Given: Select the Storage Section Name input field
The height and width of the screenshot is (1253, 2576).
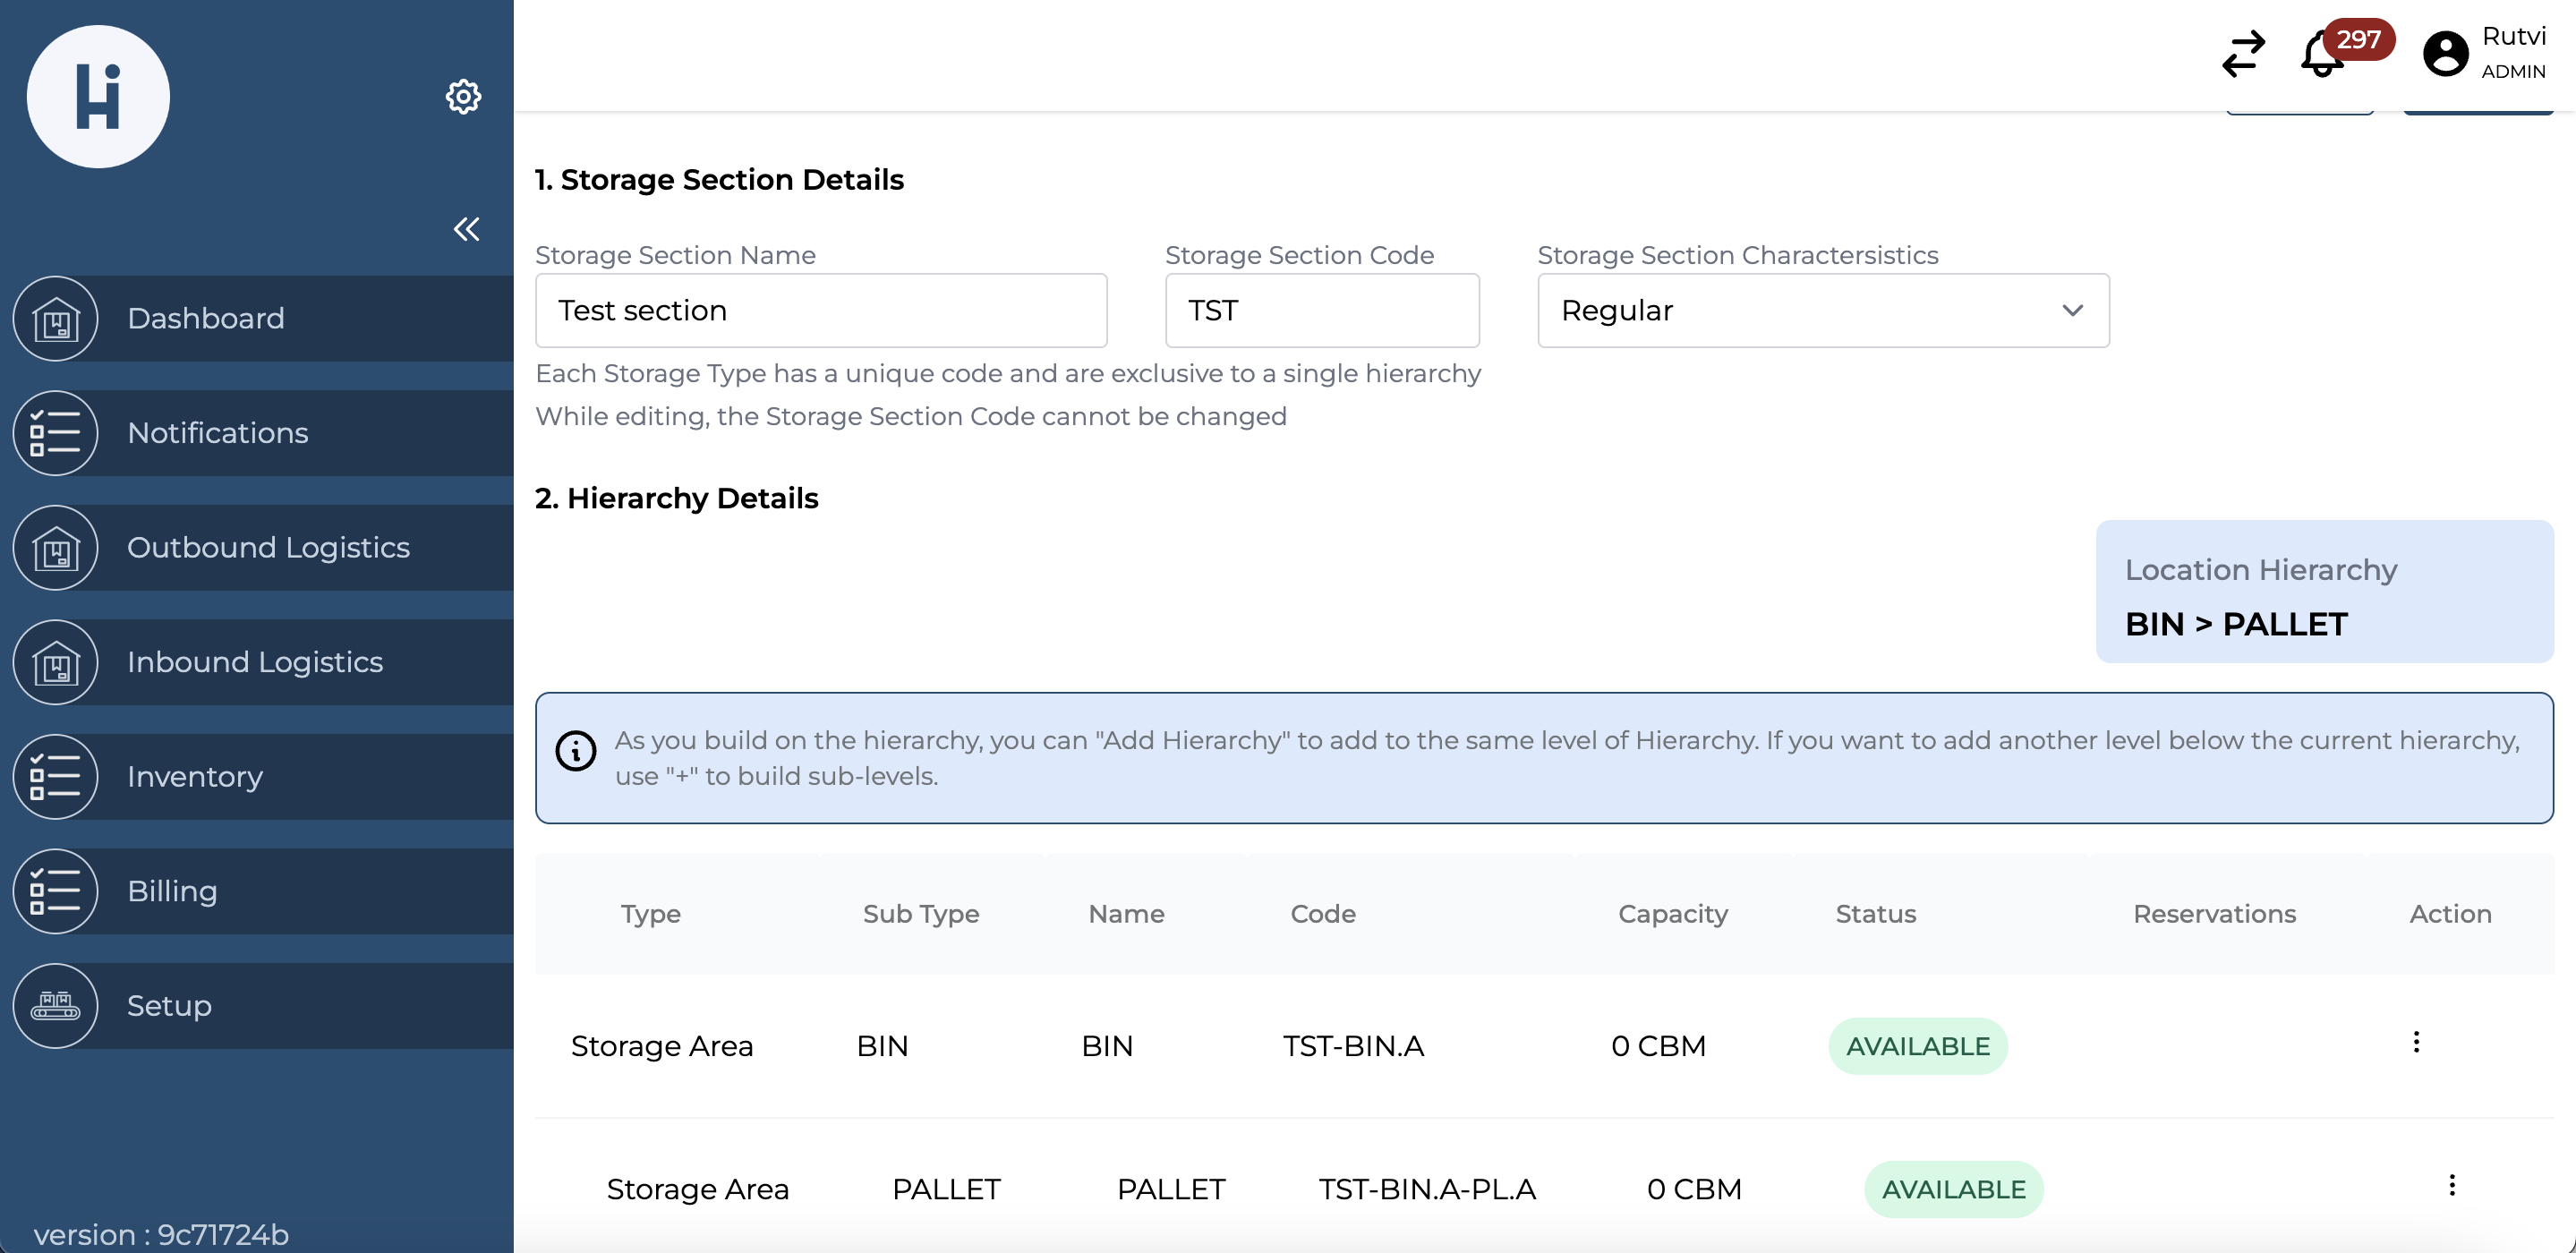Looking at the screenshot, I should coord(822,309).
